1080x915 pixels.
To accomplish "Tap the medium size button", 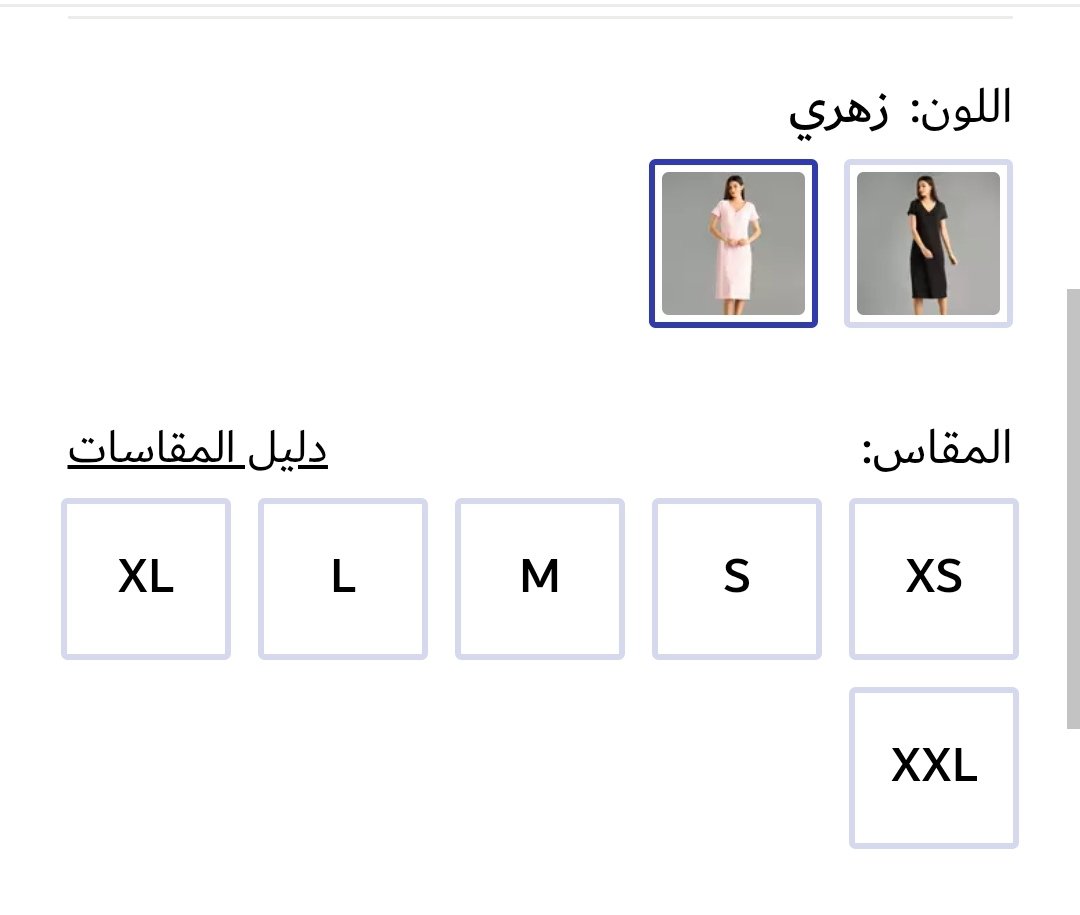I will pyautogui.click(x=540, y=579).
